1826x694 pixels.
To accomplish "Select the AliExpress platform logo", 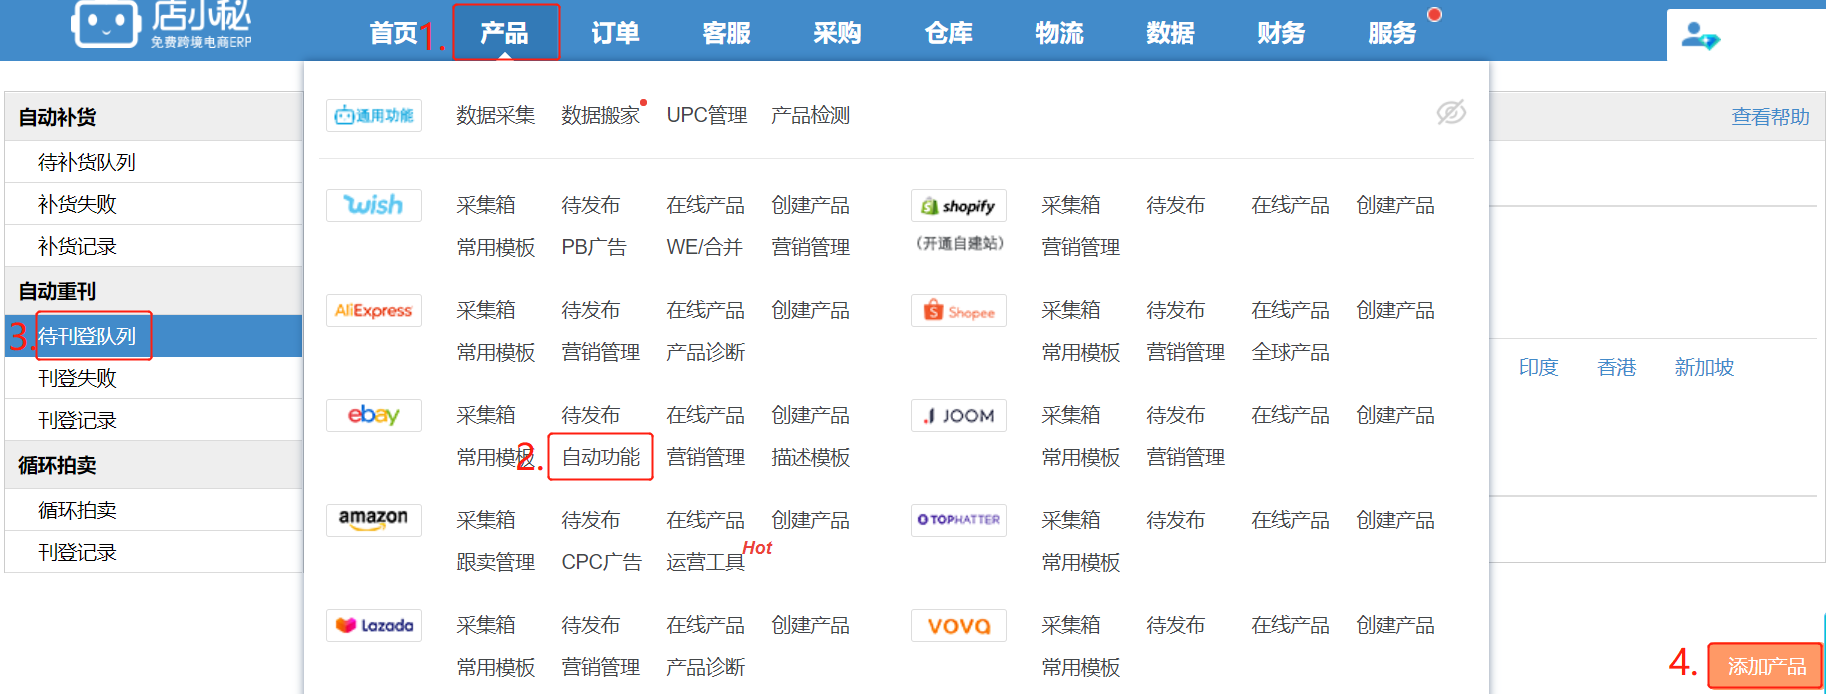I will pyautogui.click(x=374, y=310).
